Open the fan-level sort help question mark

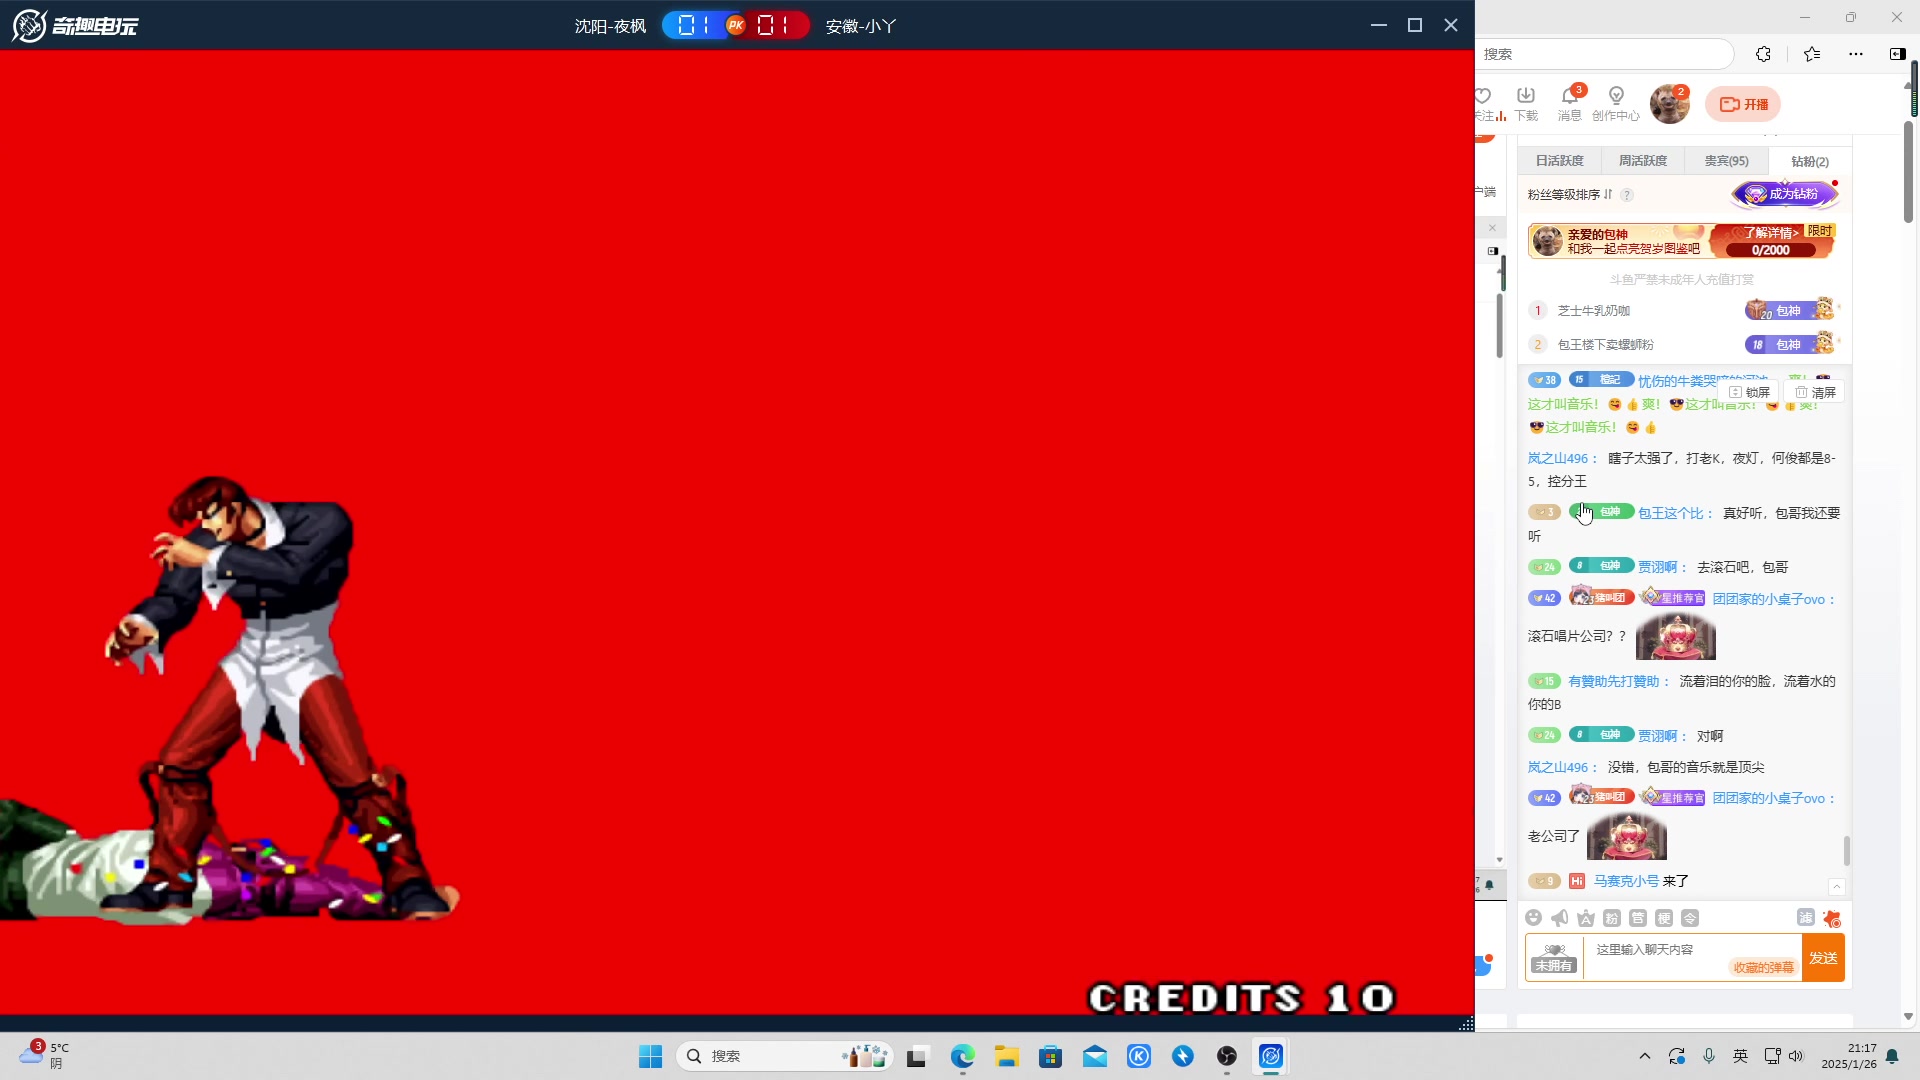click(x=1627, y=195)
